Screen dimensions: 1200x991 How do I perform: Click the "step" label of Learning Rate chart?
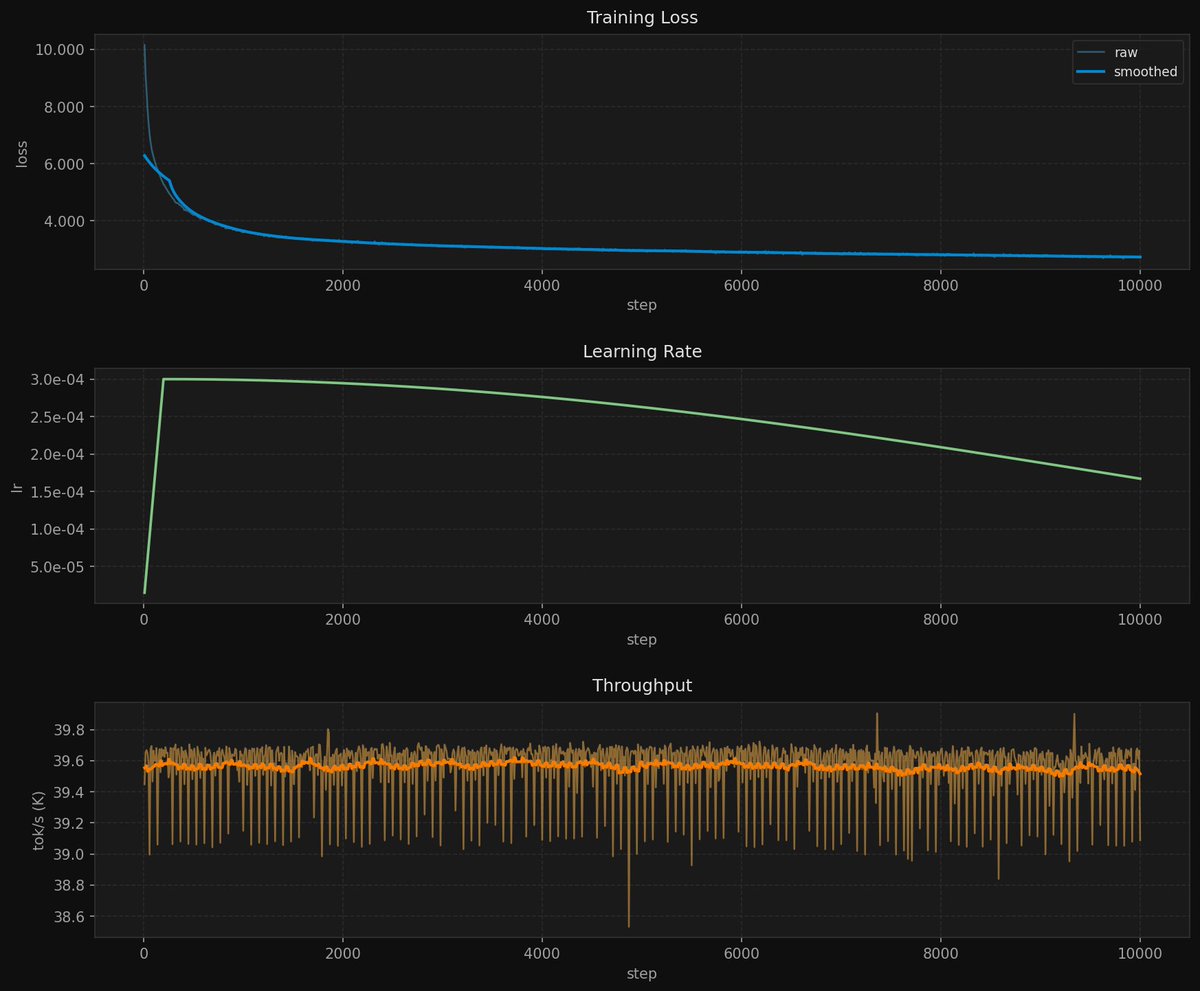tap(641, 640)
